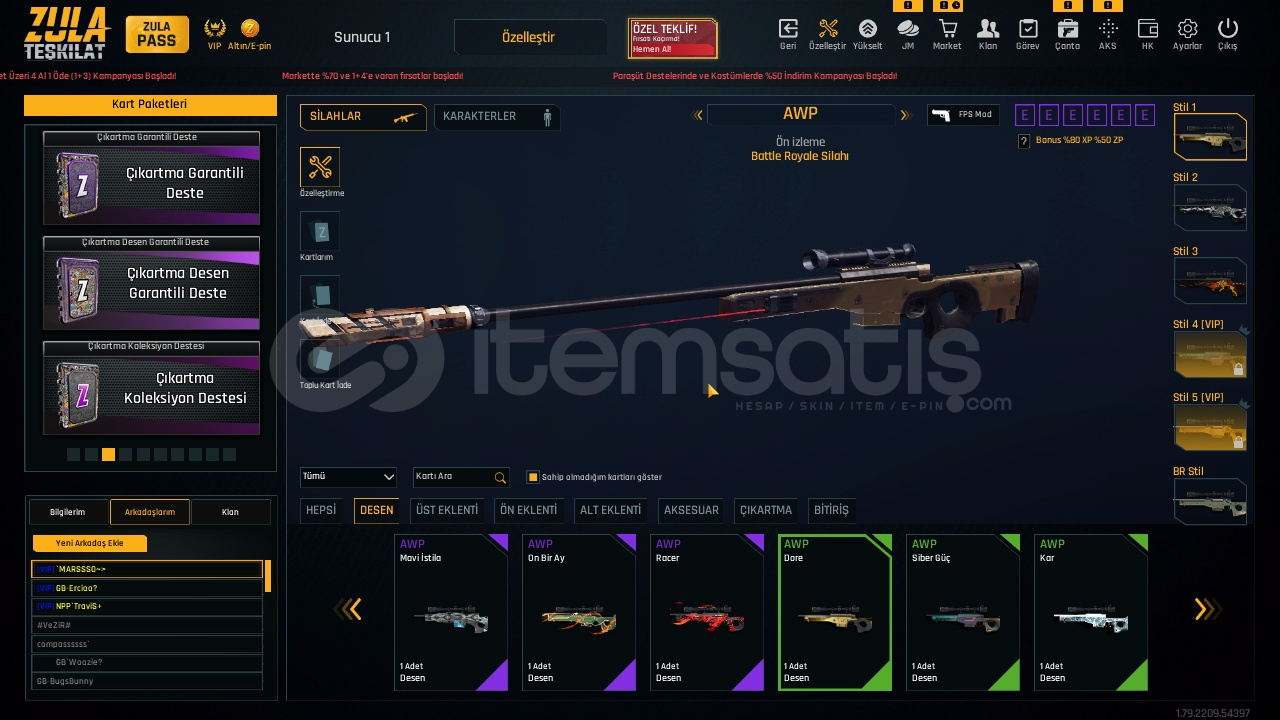Open ÖZEL TEKLİF offer banner
Viewport: 1280px width, 720px height.
point(673,38)
